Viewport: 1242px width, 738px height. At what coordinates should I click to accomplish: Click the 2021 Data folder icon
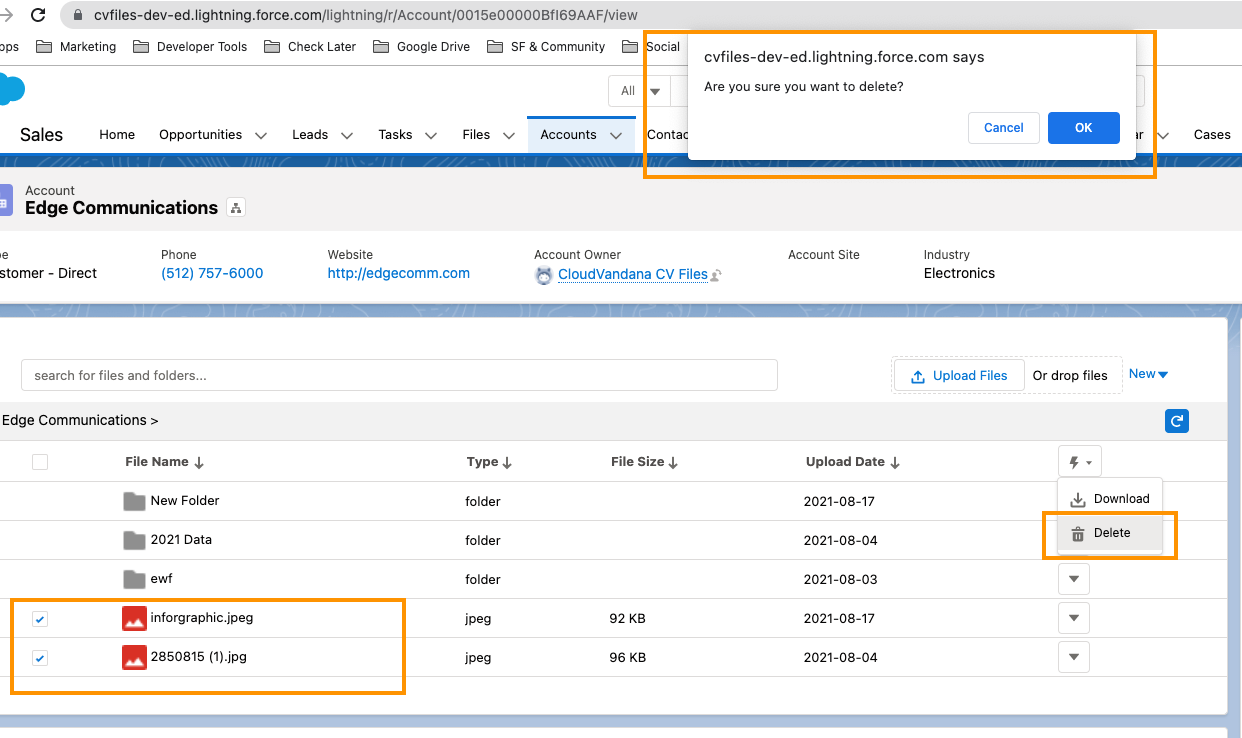pos(134,540)
